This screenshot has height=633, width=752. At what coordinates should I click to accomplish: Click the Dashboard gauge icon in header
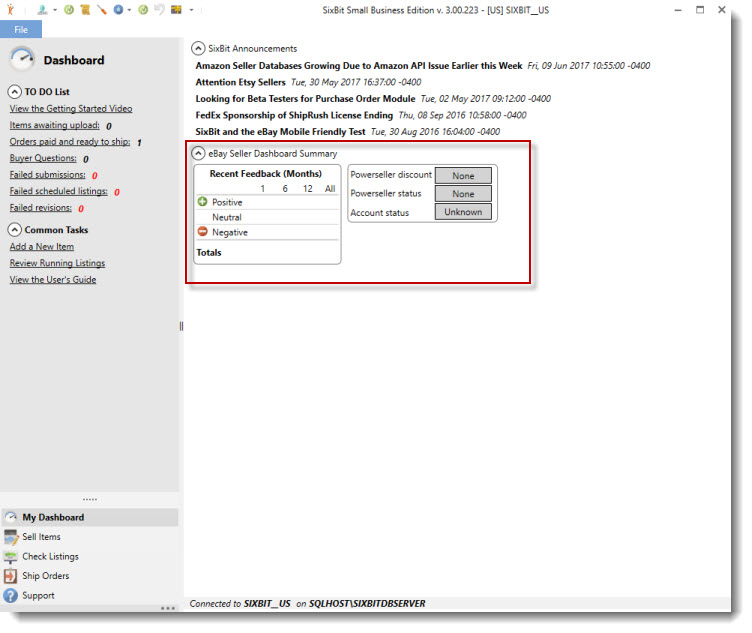22,59
